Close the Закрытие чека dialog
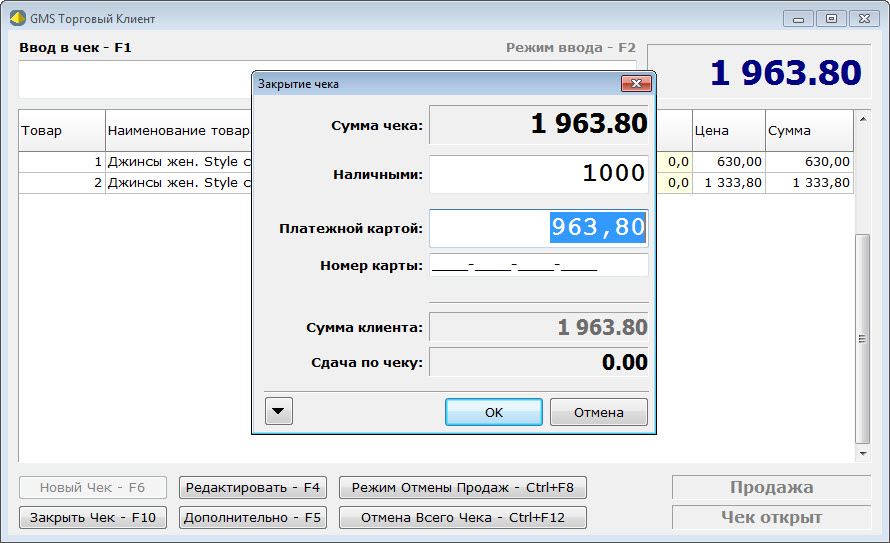890x543 pixels. click(636, 84)
